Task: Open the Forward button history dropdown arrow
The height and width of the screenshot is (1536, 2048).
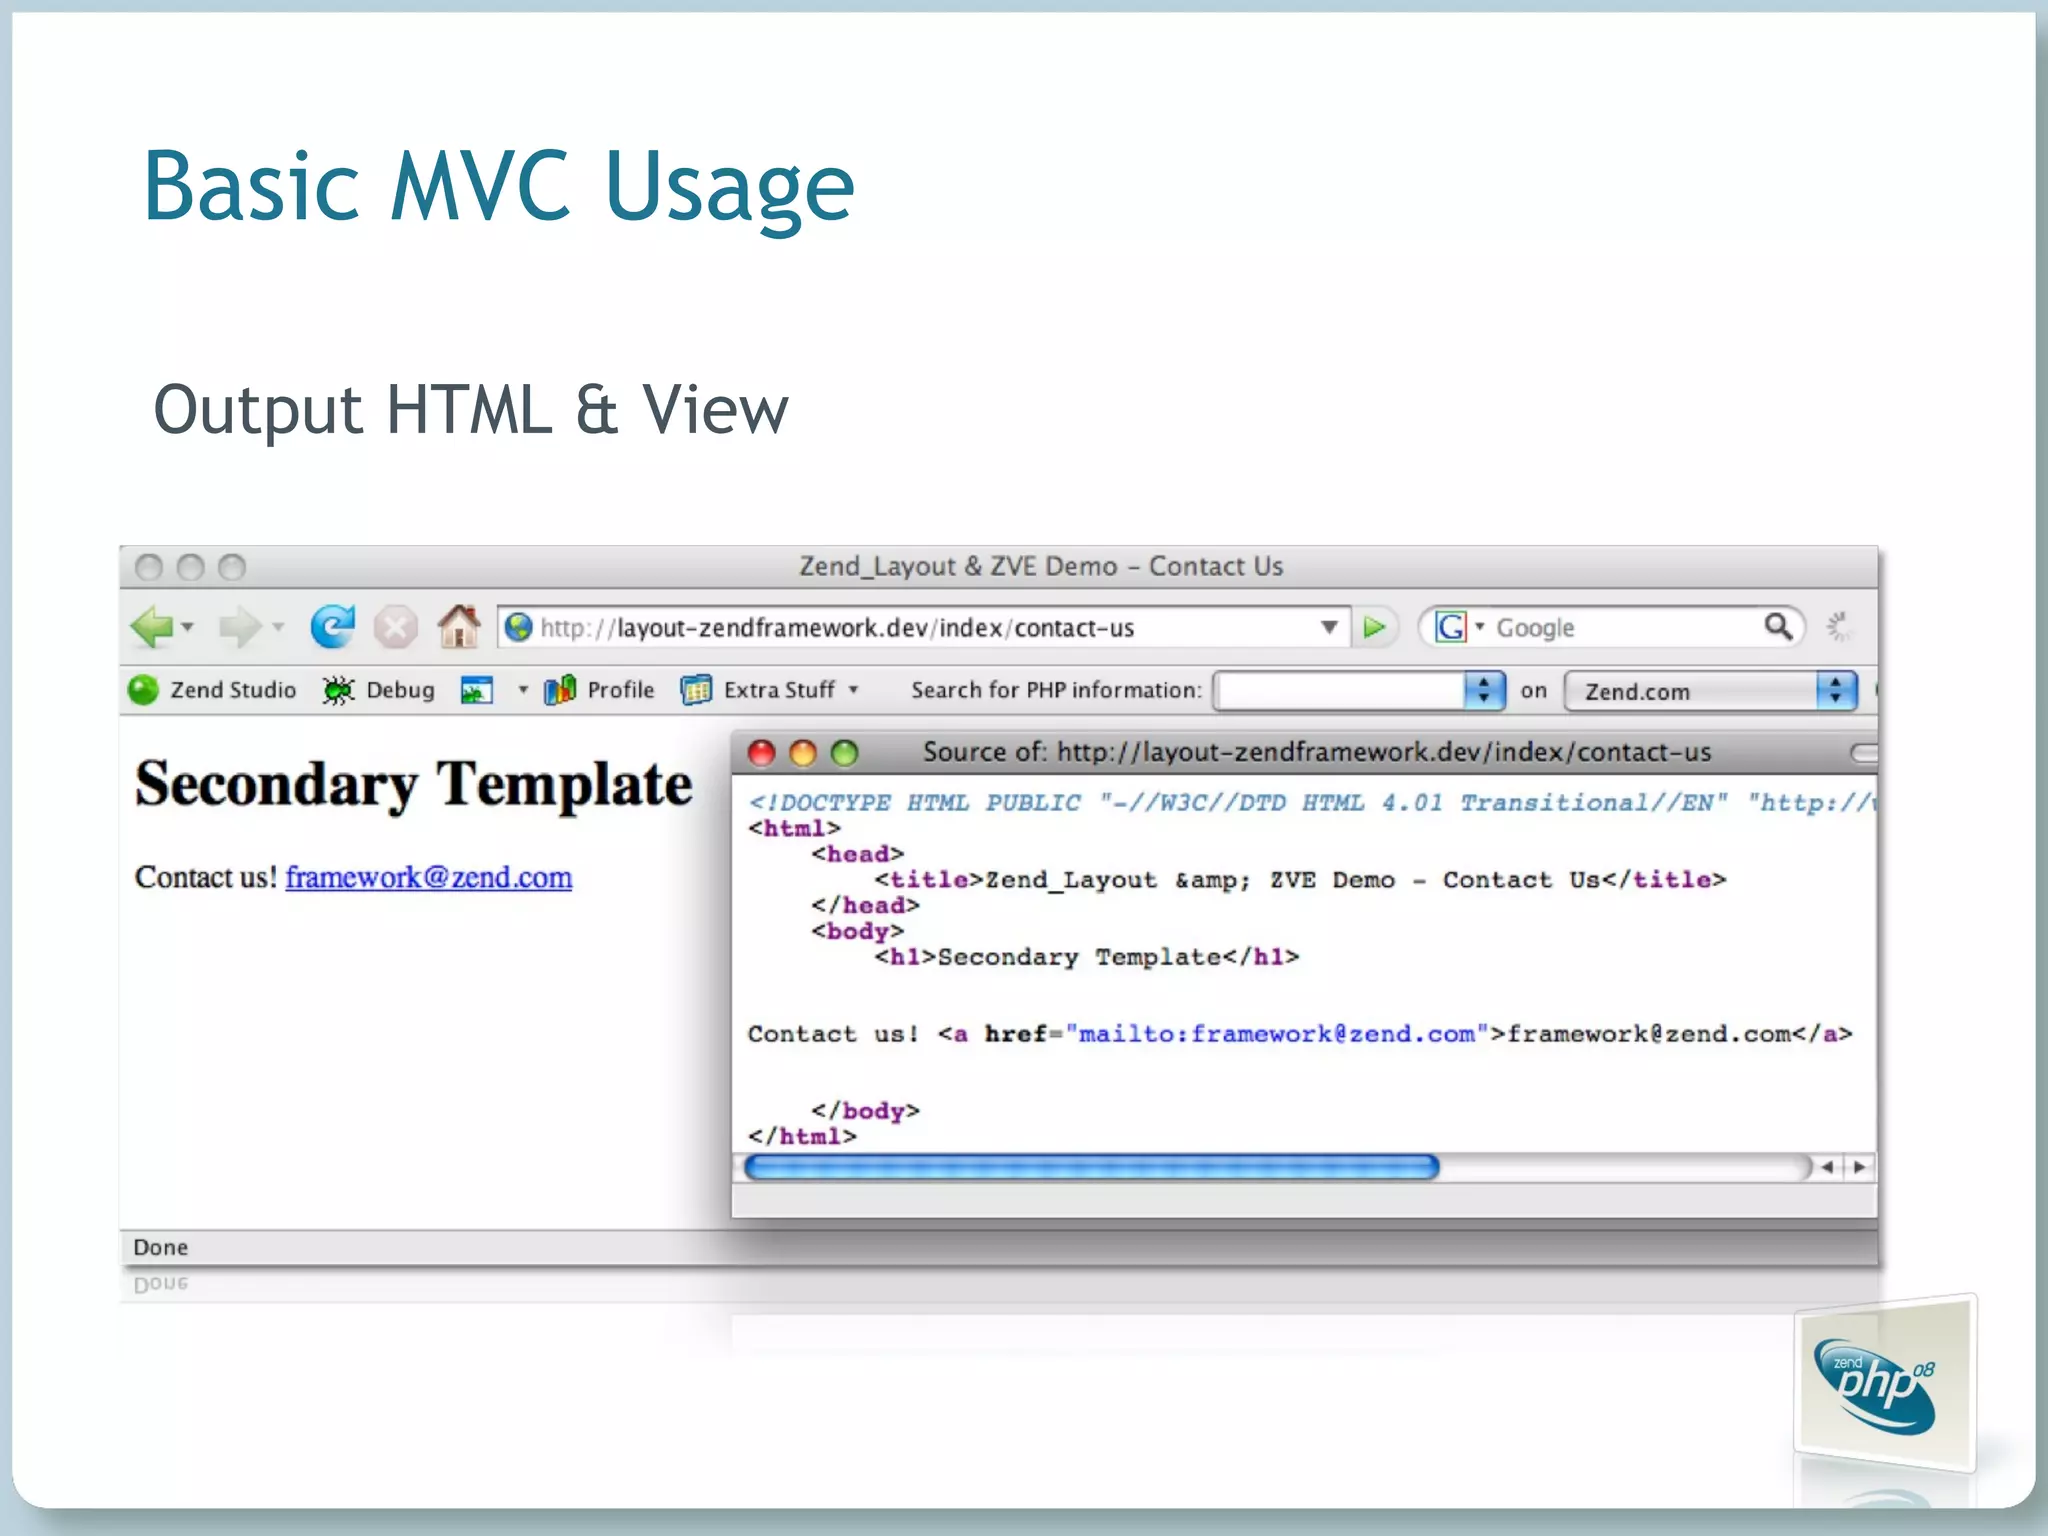Action: coord(278,627)
